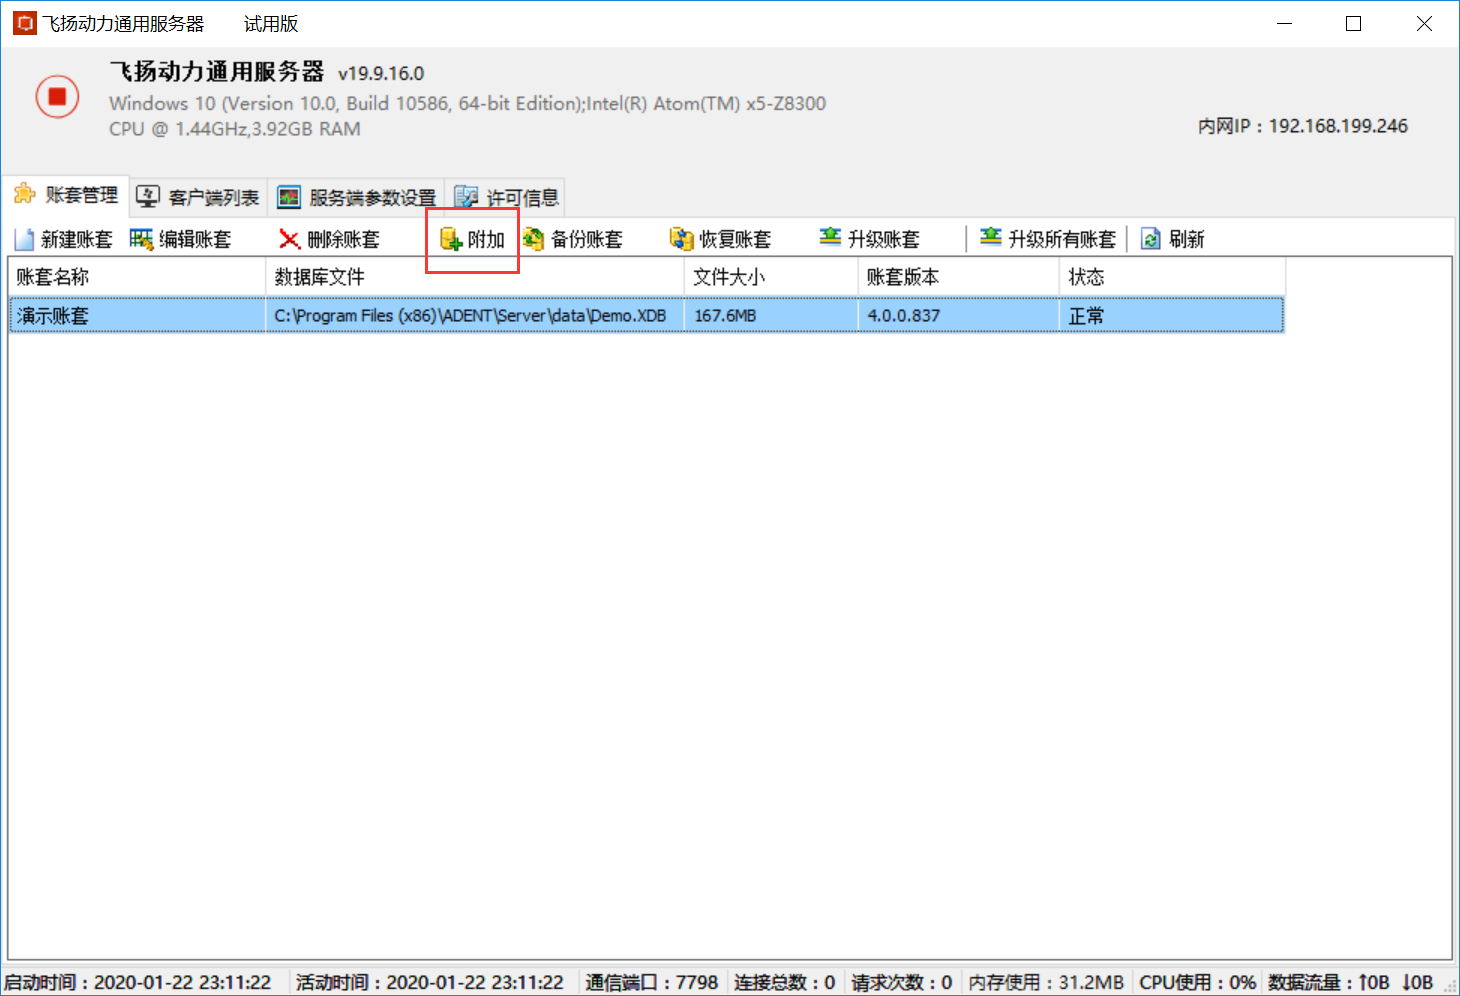Click the 通信端口：7798 status entry

[x=651, y=982]
